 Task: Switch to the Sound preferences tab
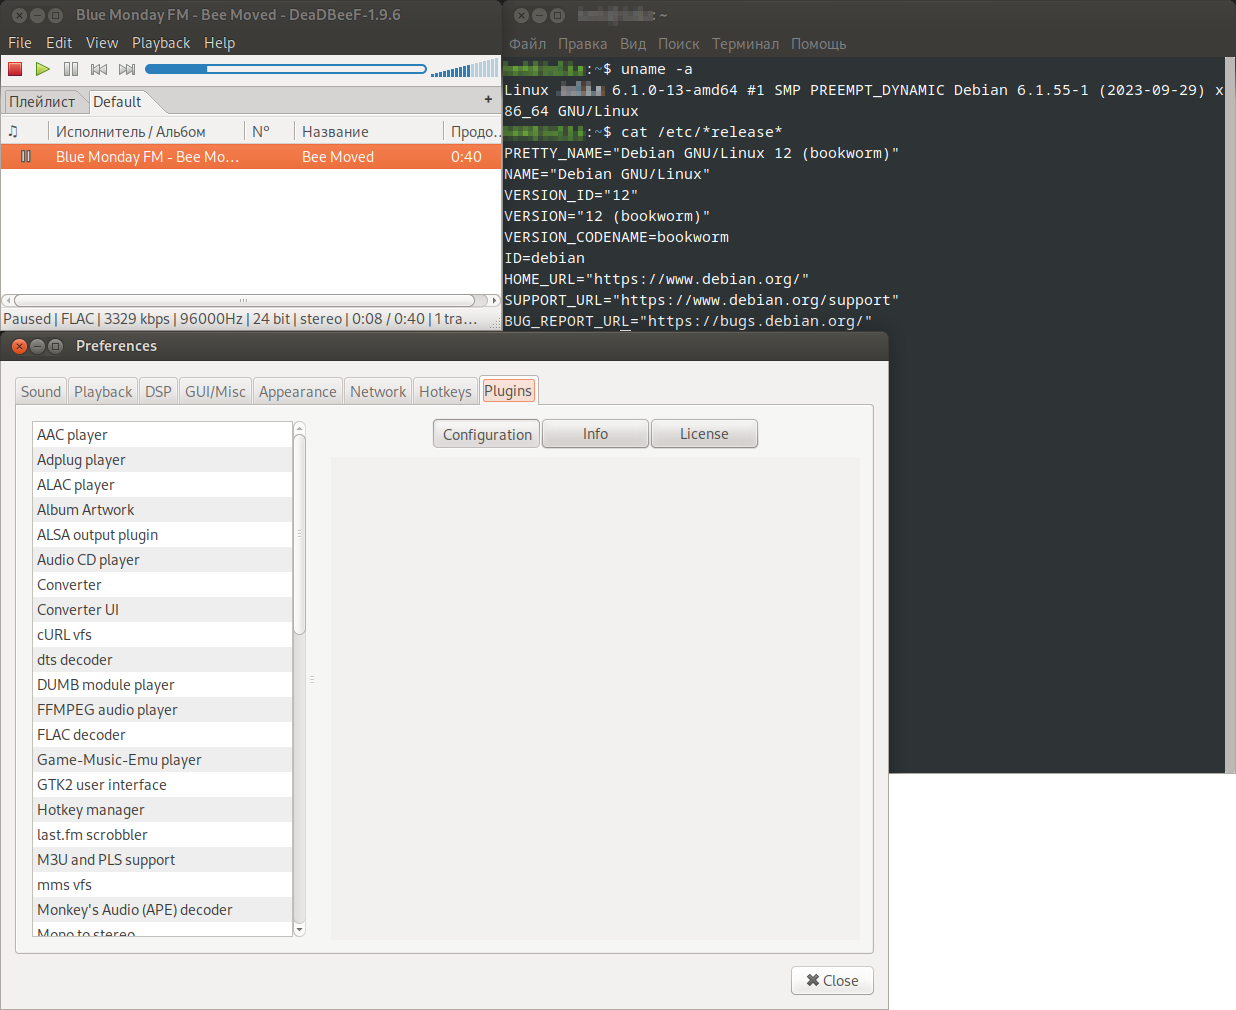[x=41, y=392]
